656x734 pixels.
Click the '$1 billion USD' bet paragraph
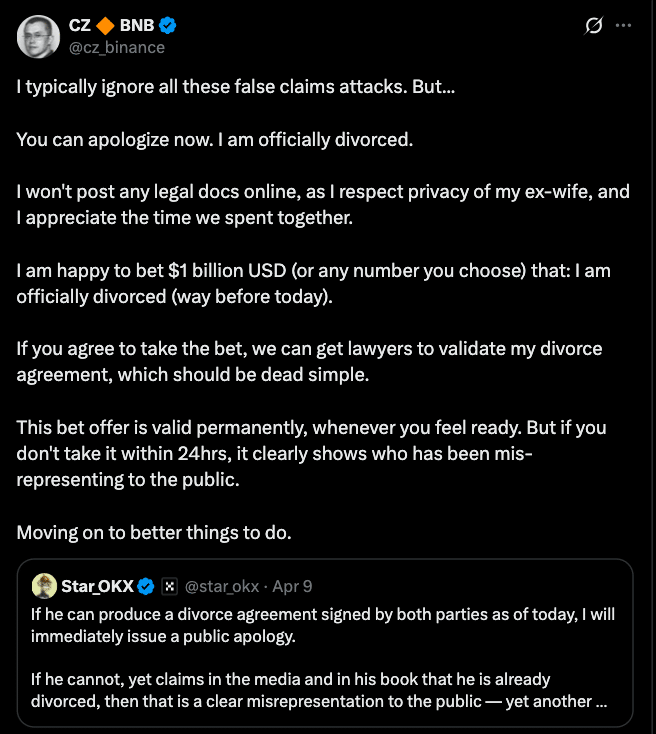tap(313, 284)
